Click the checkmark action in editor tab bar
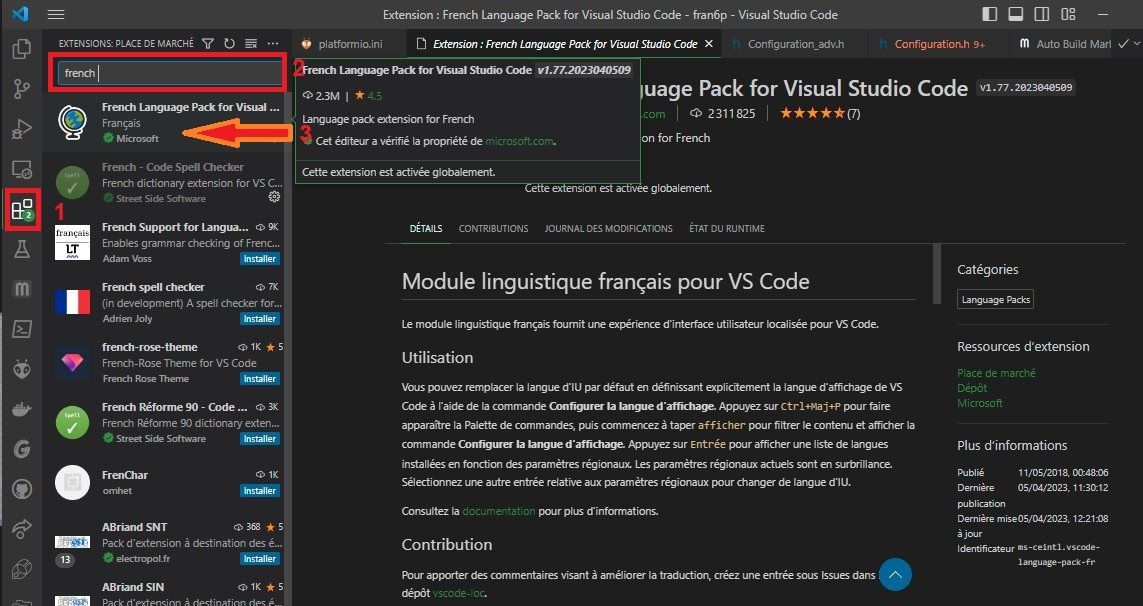This screenshot has height=606, width=1143. [1124, 44]
